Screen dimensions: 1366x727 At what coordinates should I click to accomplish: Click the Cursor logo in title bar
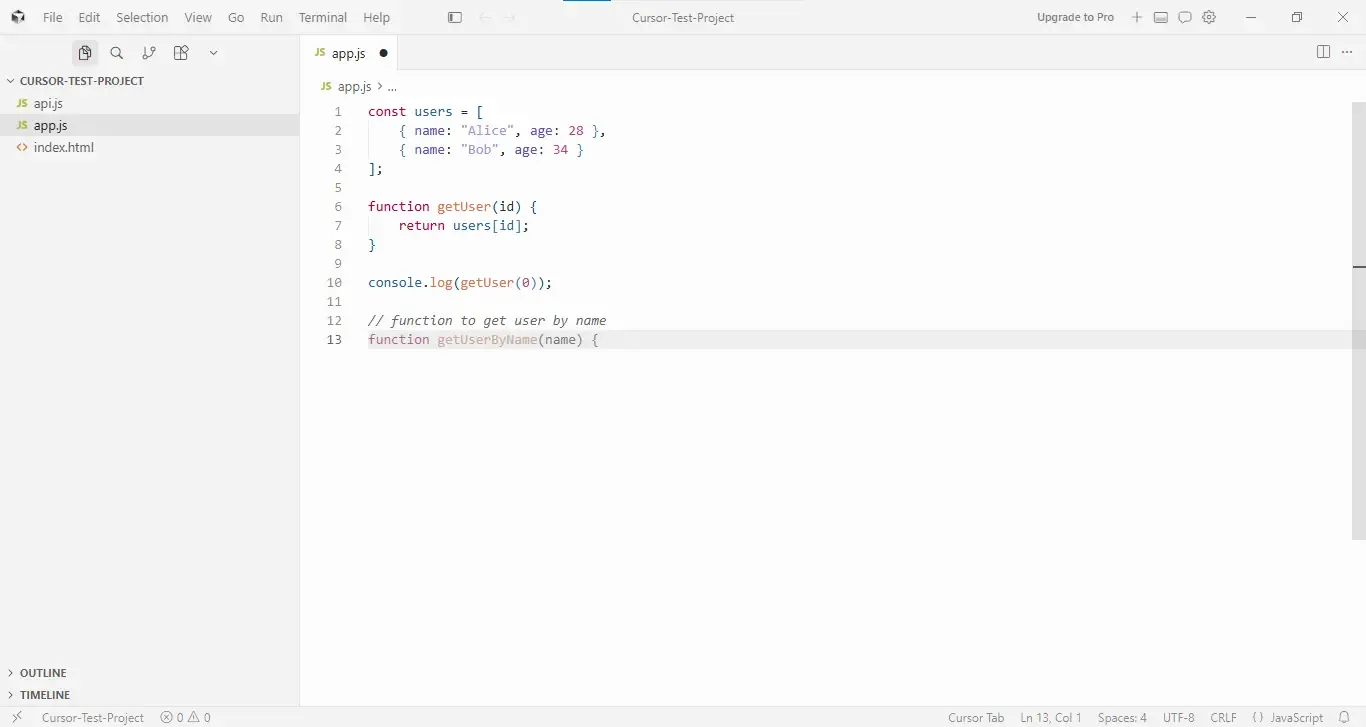18,17
